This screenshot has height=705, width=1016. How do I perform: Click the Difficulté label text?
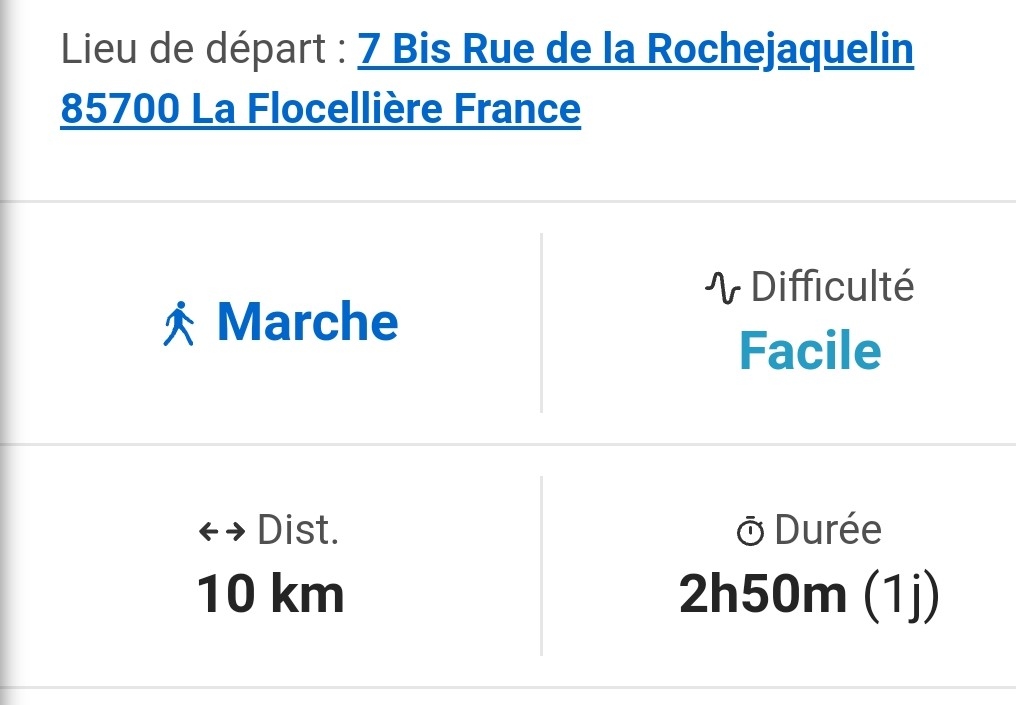click(832, 287)
